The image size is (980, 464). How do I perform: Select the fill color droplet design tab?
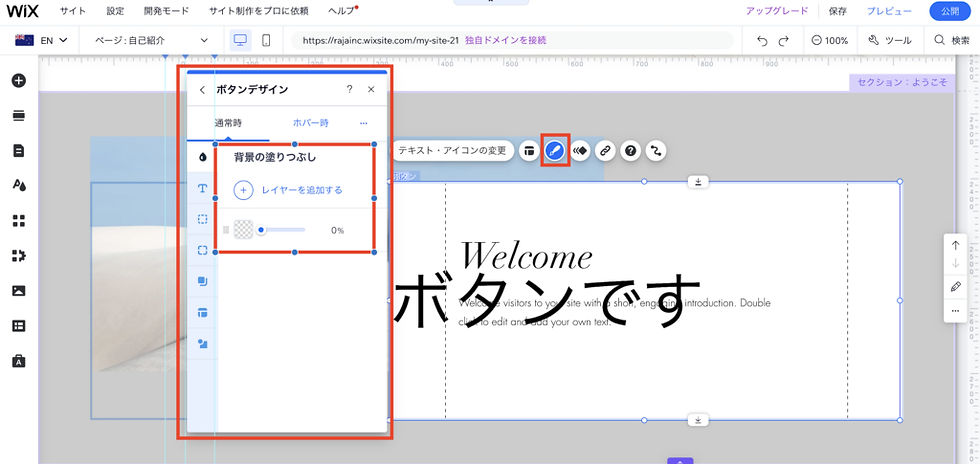(x=202, y=157)
